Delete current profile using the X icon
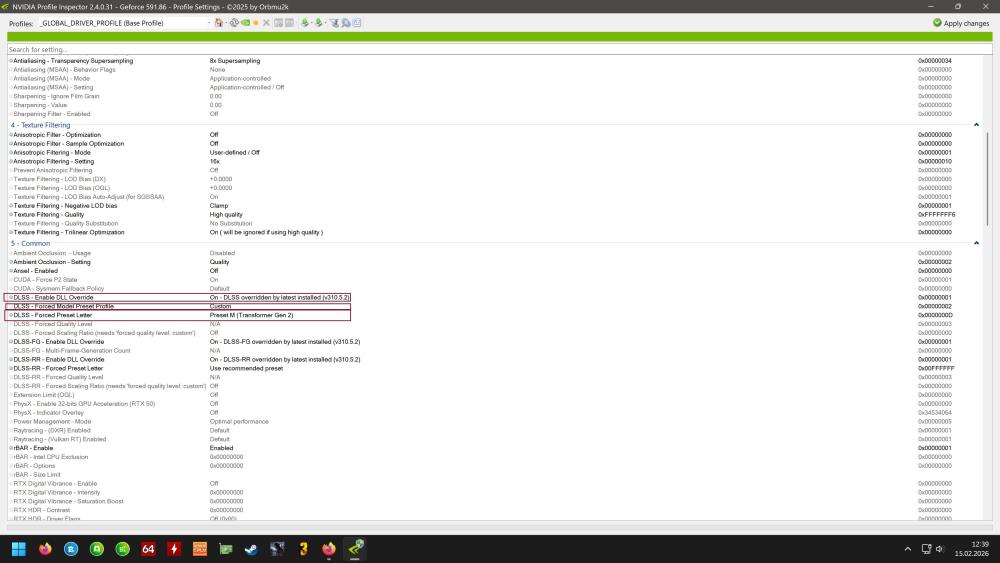1000x563 pixels. pos(266,22)
